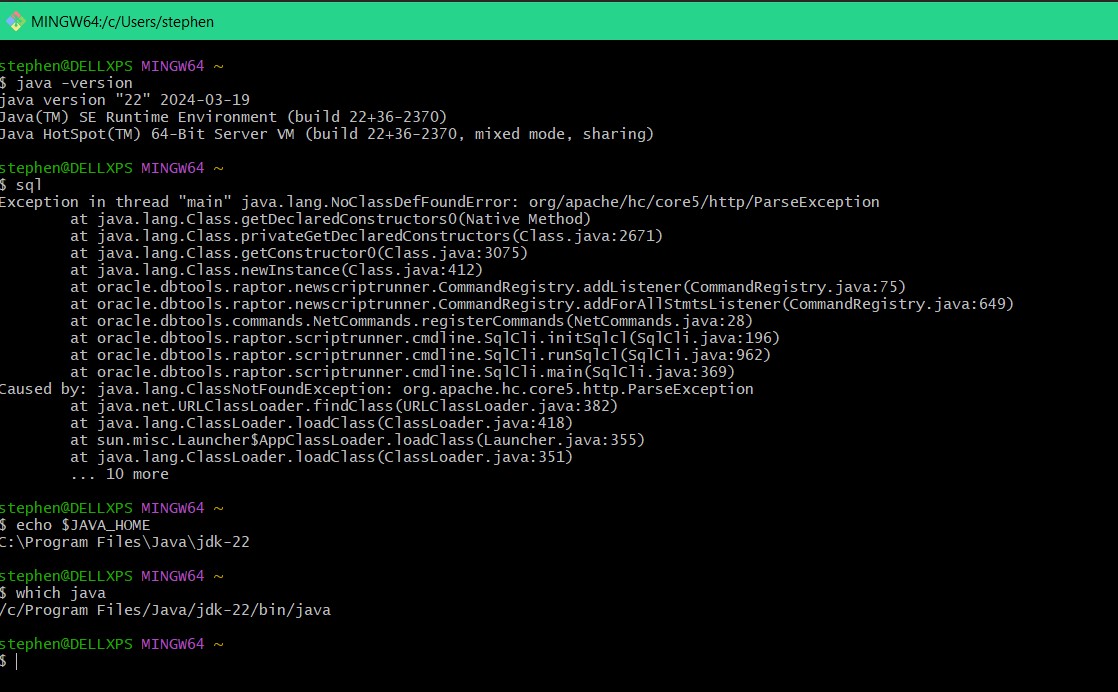
Task: Click the Git Bash icon in title bar
Action: (x=14, y=21)
